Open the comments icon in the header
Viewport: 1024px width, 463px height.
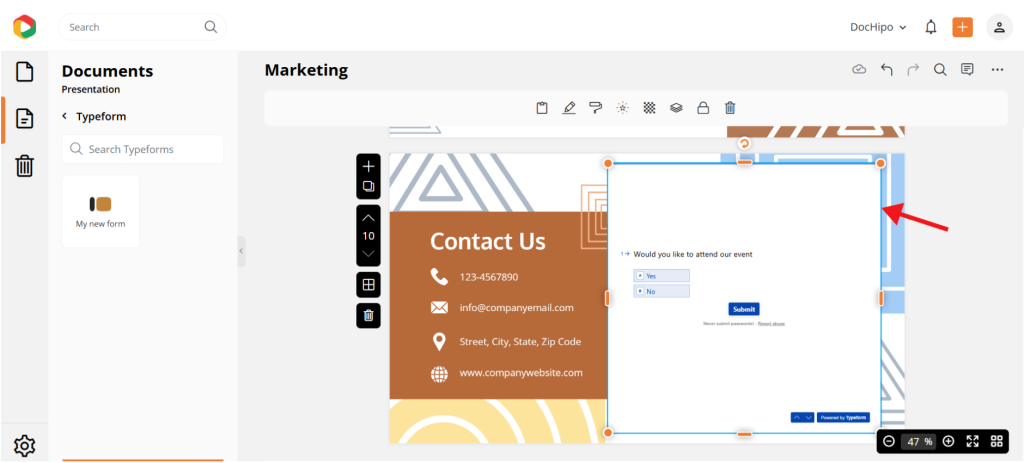pos(967,70)
